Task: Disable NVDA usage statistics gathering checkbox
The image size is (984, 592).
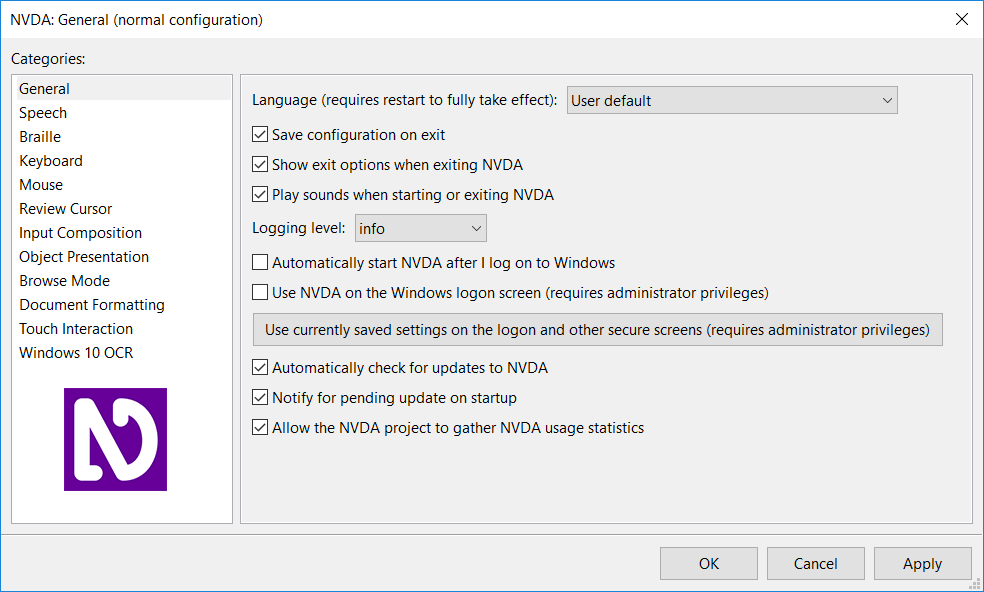Action: [x=261, y=428]
